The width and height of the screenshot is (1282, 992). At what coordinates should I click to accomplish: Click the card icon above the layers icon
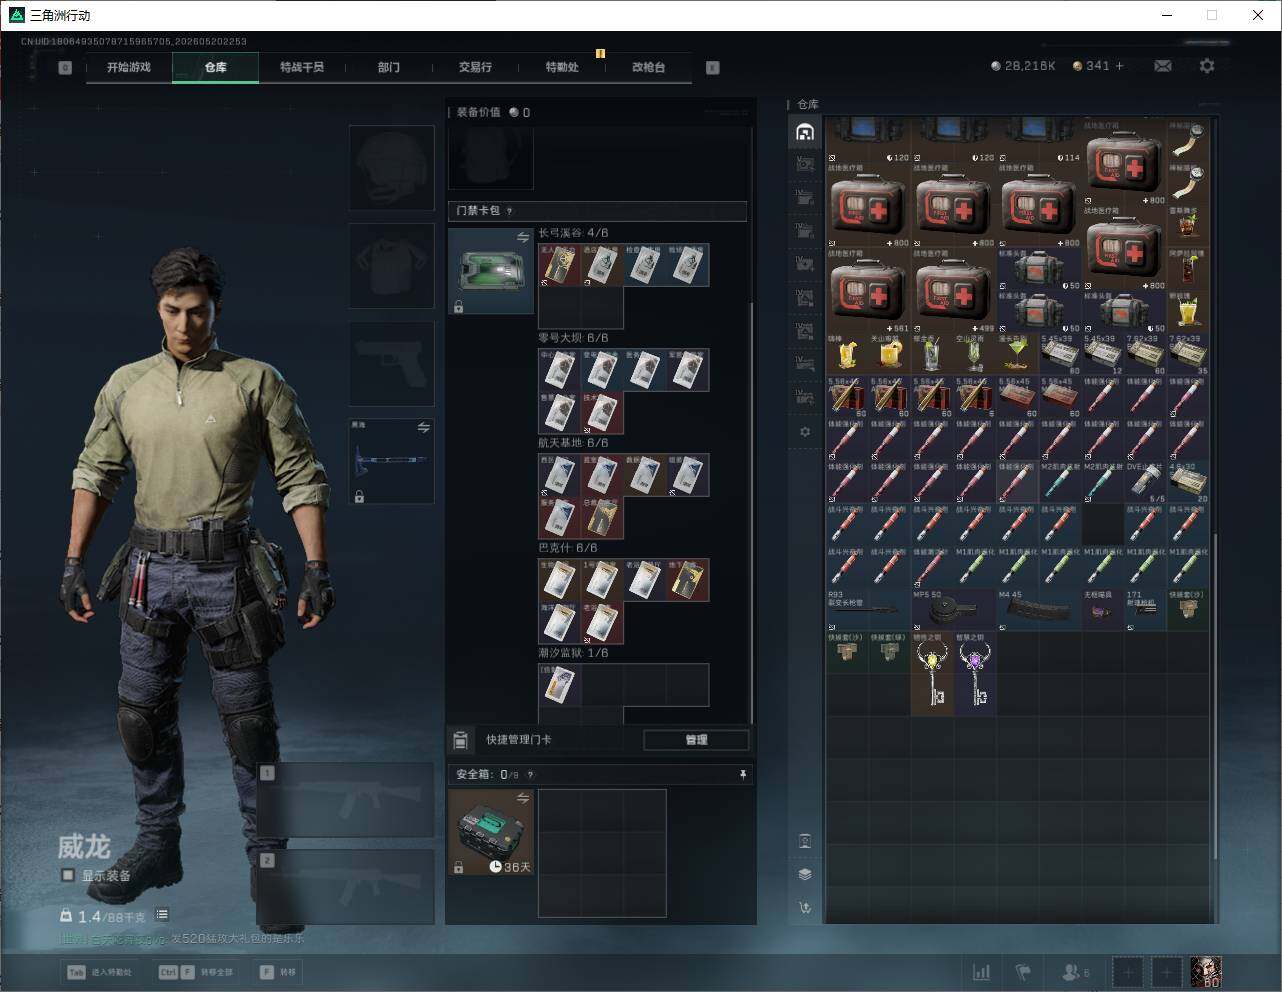point(805,840)
